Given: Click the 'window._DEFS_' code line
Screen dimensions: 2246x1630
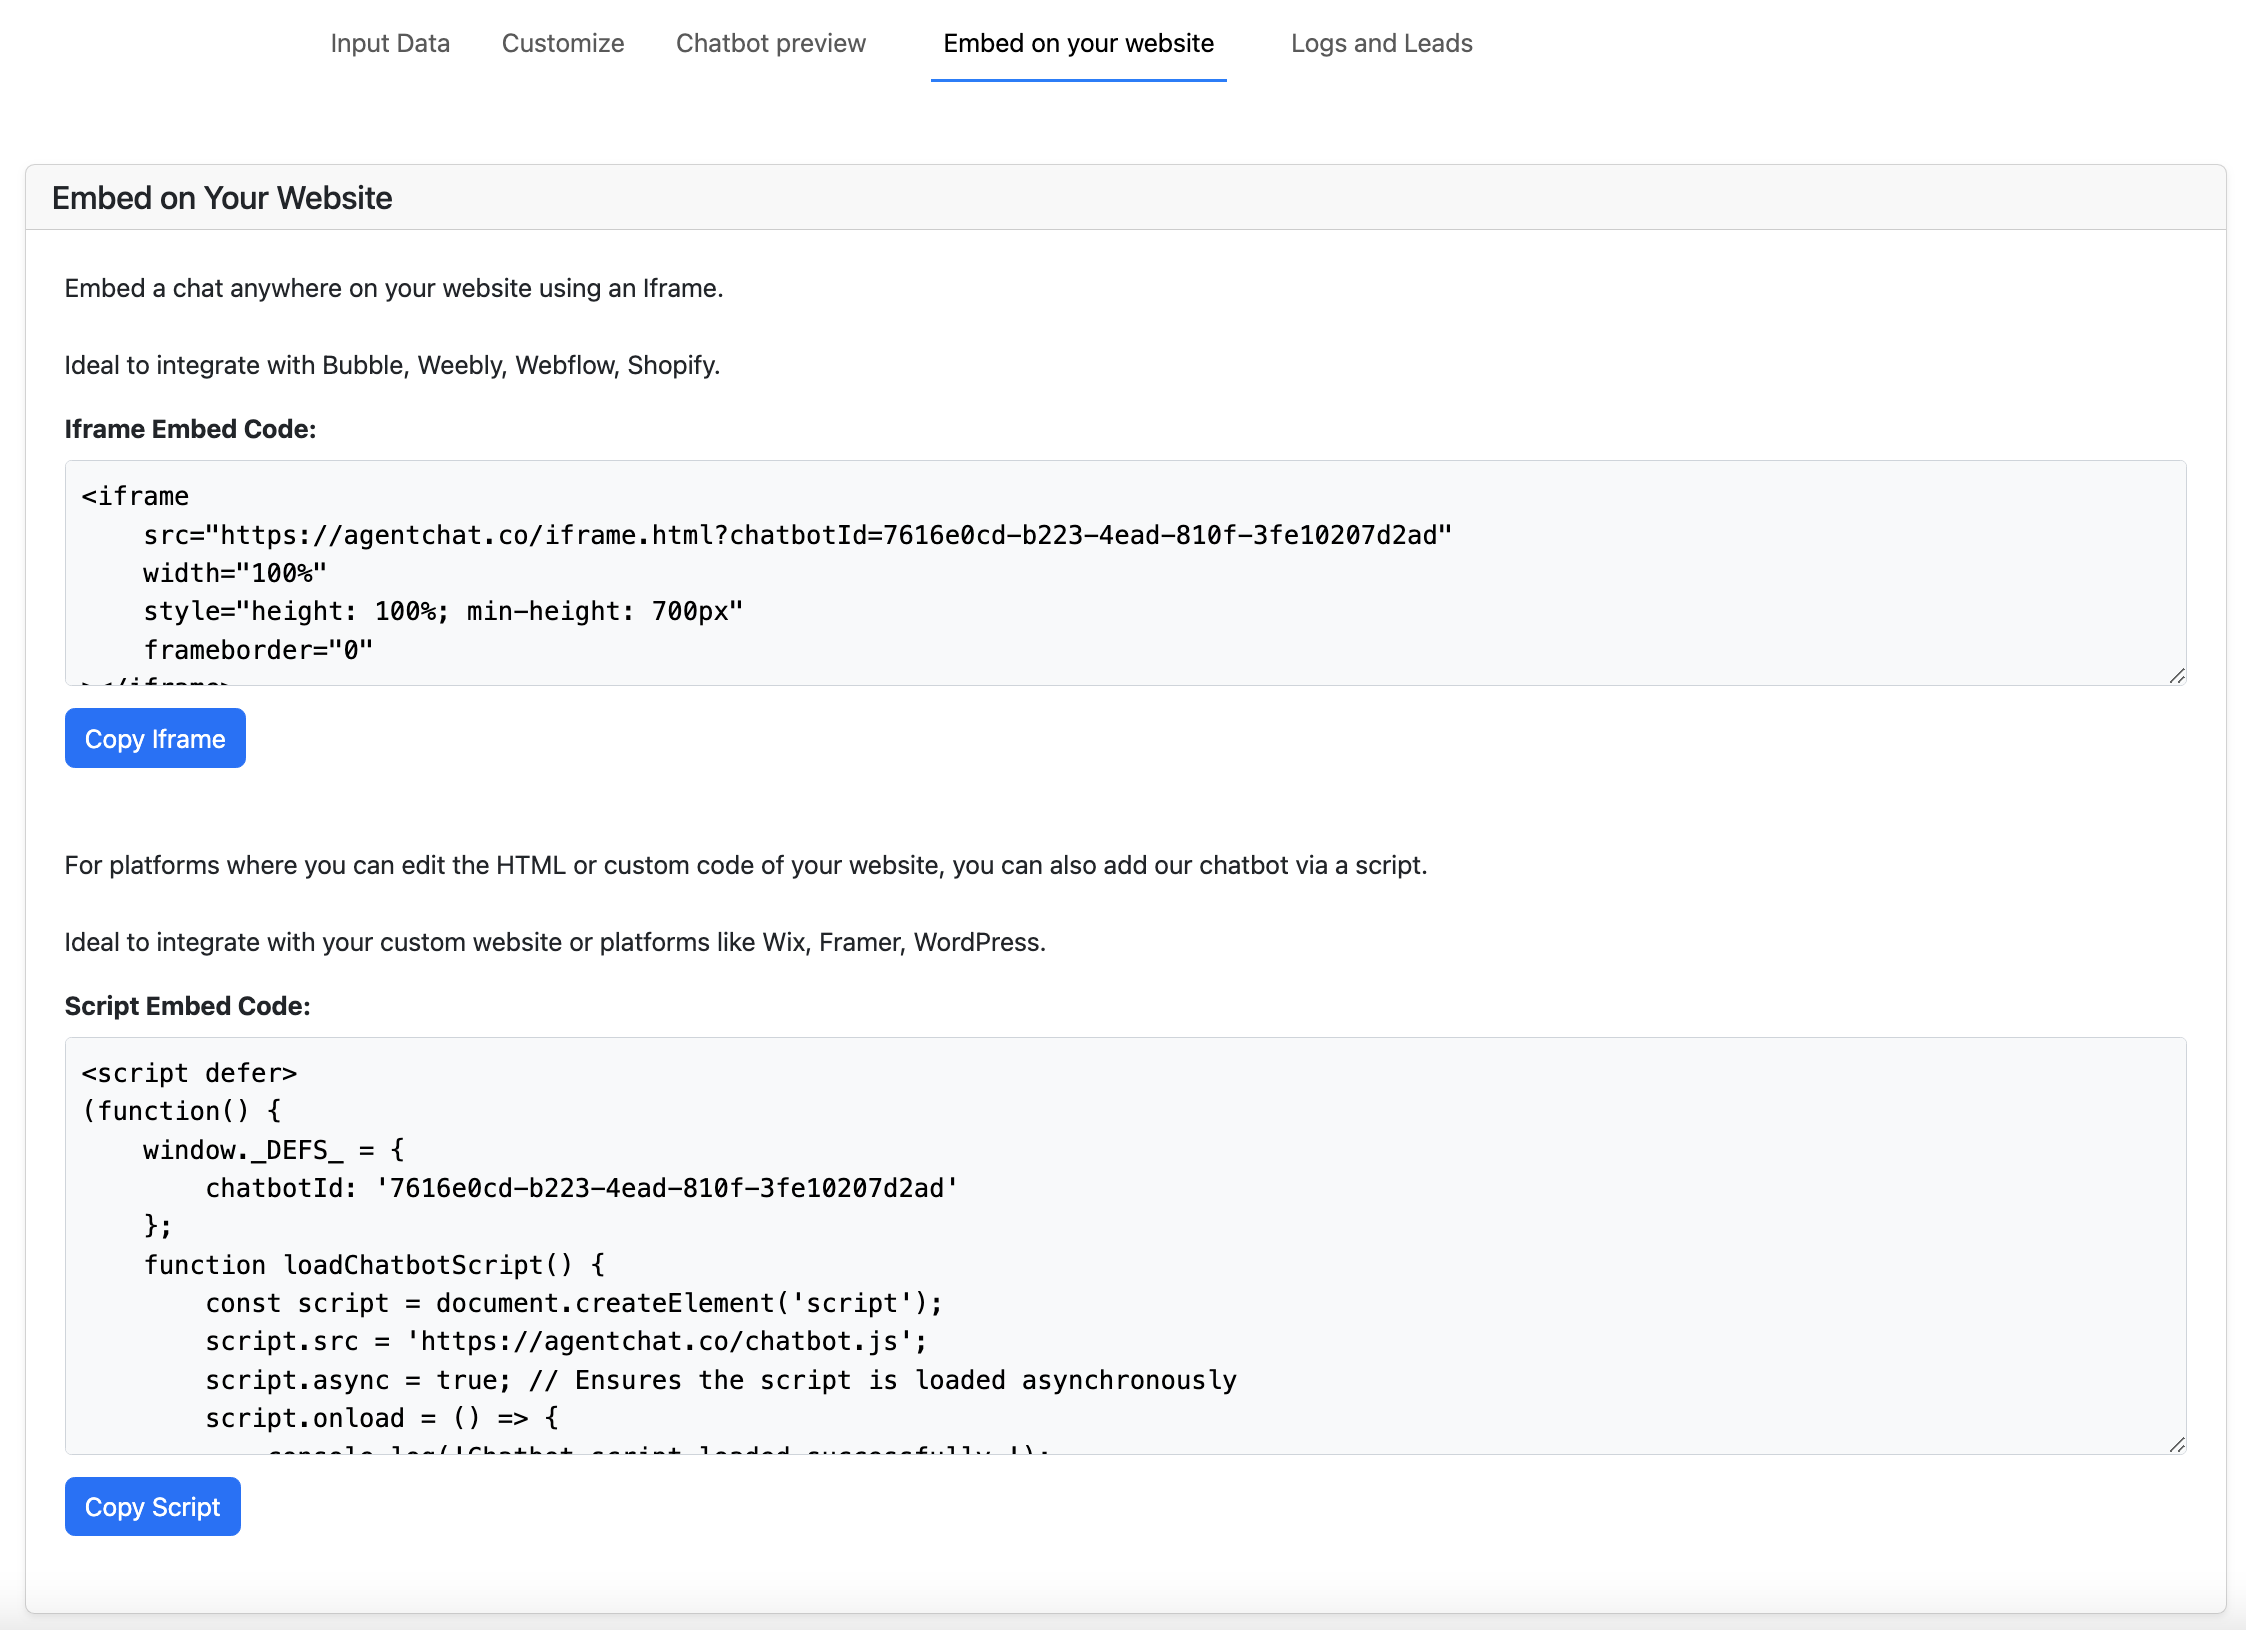Looking at the screenshot, I should click(x=274, y=1150).
